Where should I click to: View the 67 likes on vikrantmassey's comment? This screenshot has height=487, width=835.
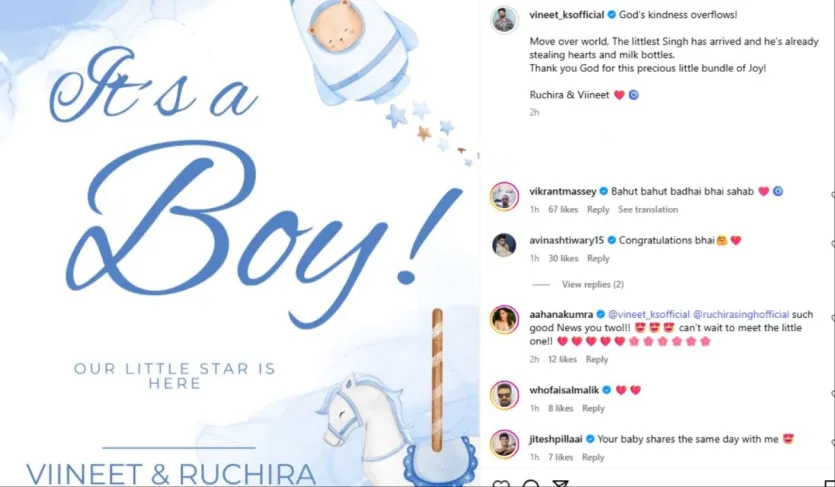563,210
